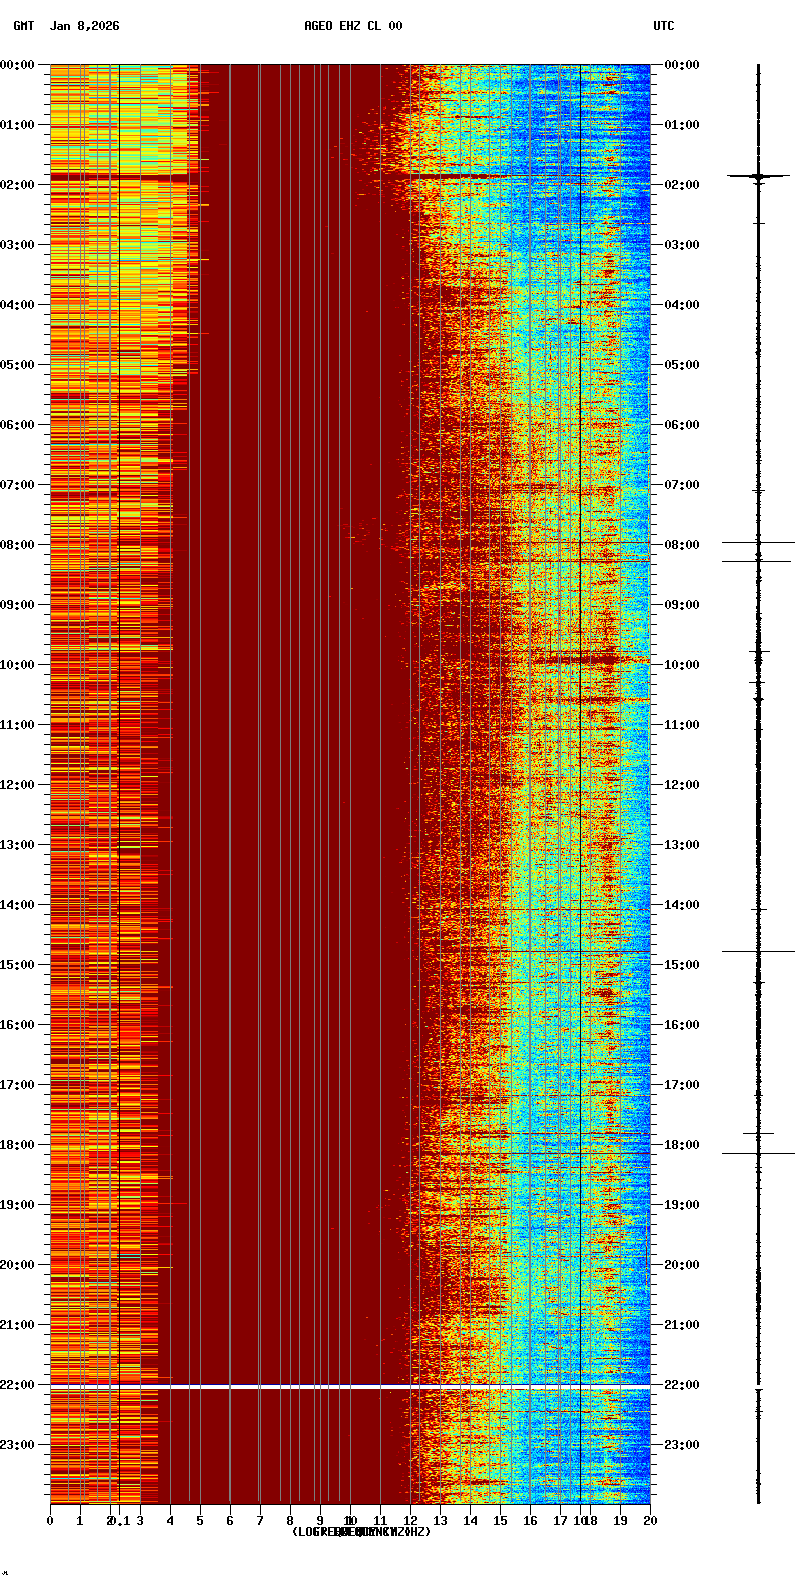The width and height of the screenshot is (802, 1584).
Task: Click the GMT label at top left
Action: 24,26
